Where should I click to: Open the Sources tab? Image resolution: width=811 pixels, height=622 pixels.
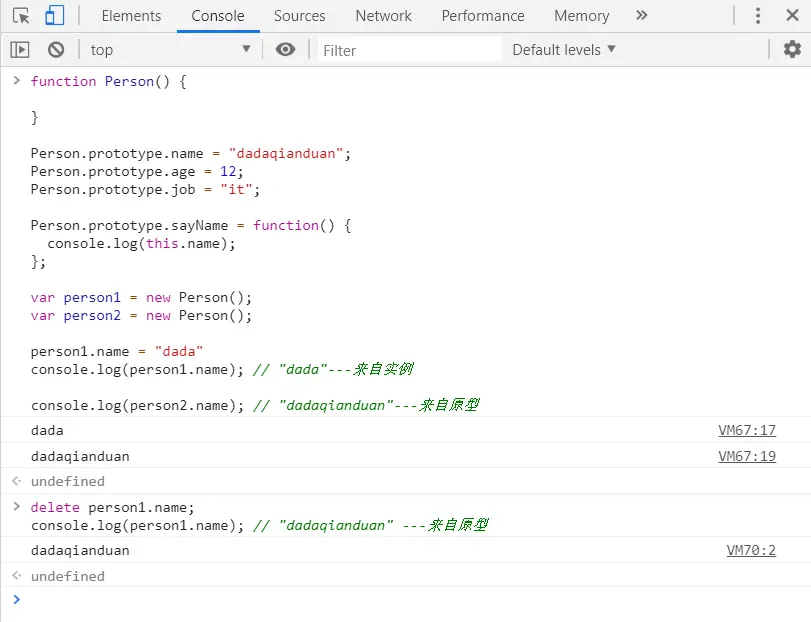click(299, 16)
